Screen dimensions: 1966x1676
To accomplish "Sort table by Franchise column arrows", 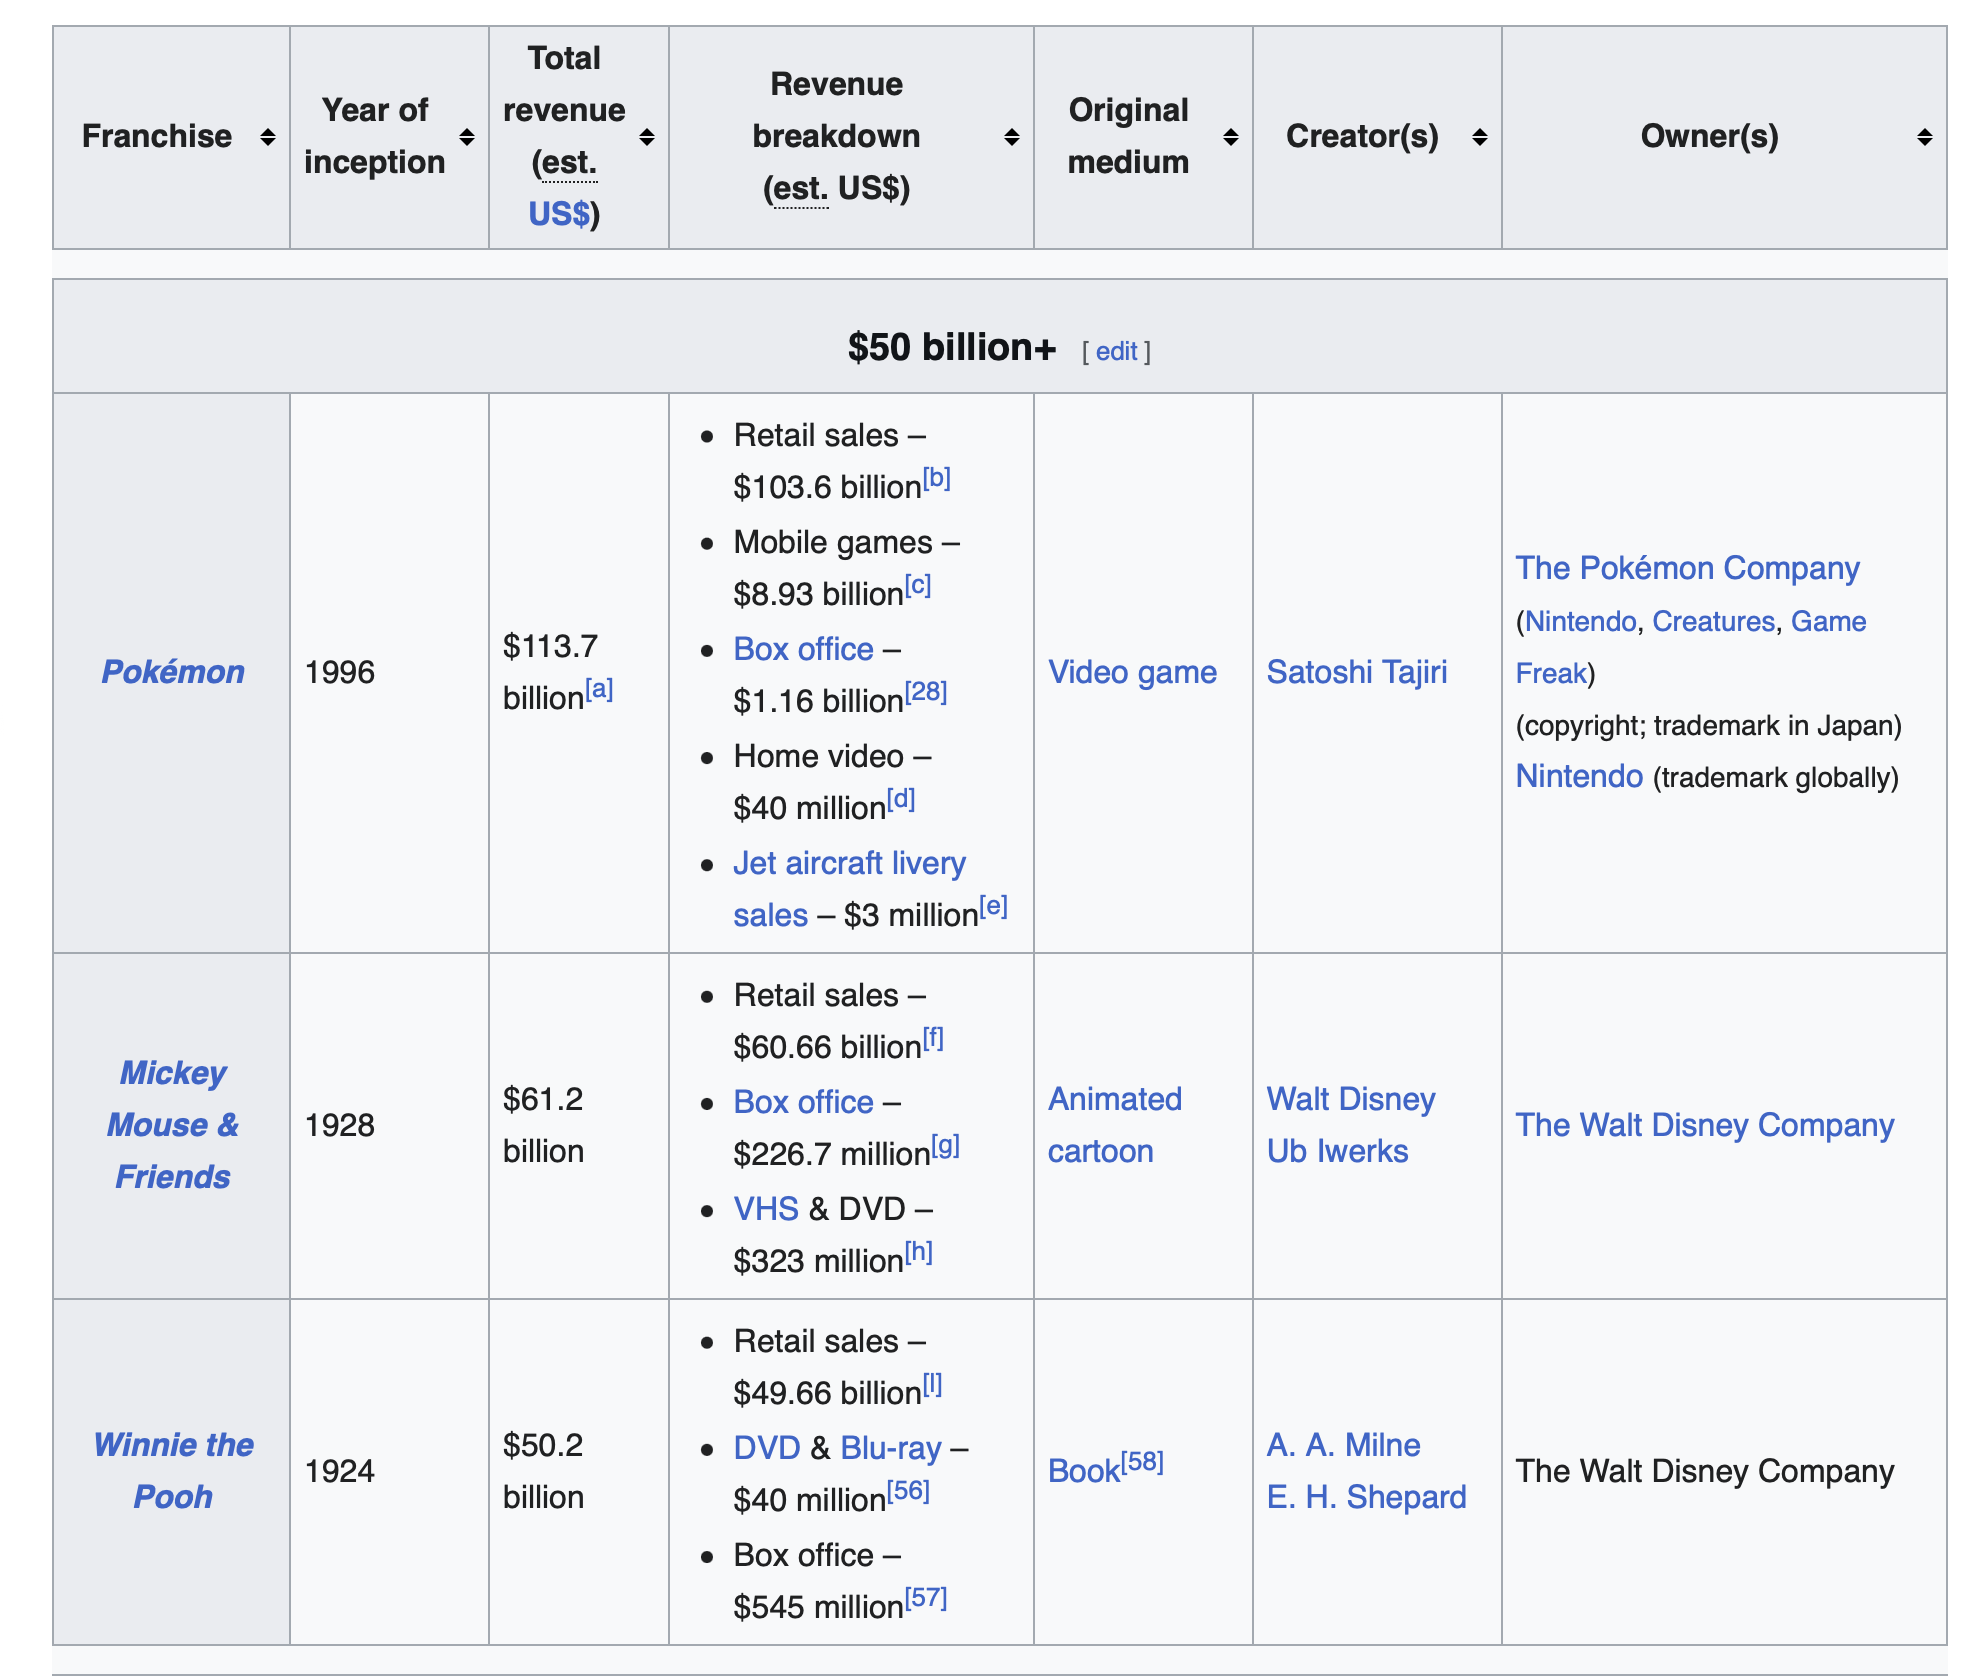I will [267, 137].
